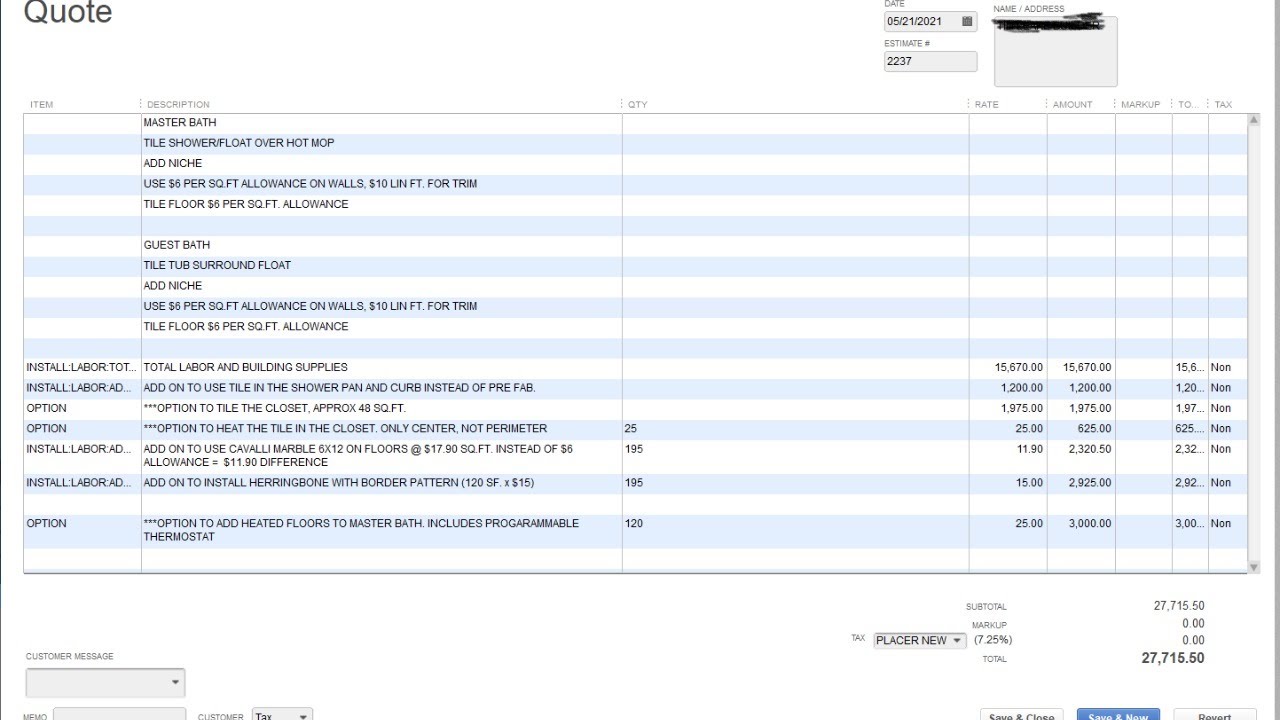Click the RATE column header
The width and height of the screenshot is (1280, 720).
click(x=986, y=104)
